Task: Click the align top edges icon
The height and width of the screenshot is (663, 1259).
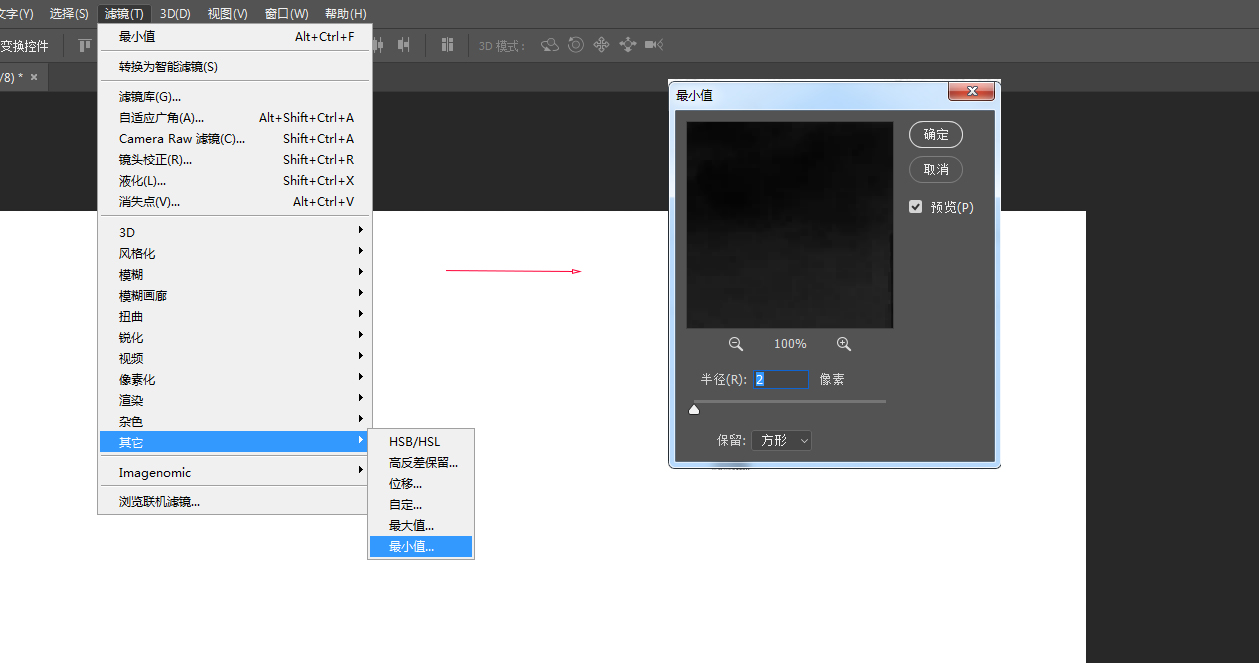Action: tap(85, 45)
